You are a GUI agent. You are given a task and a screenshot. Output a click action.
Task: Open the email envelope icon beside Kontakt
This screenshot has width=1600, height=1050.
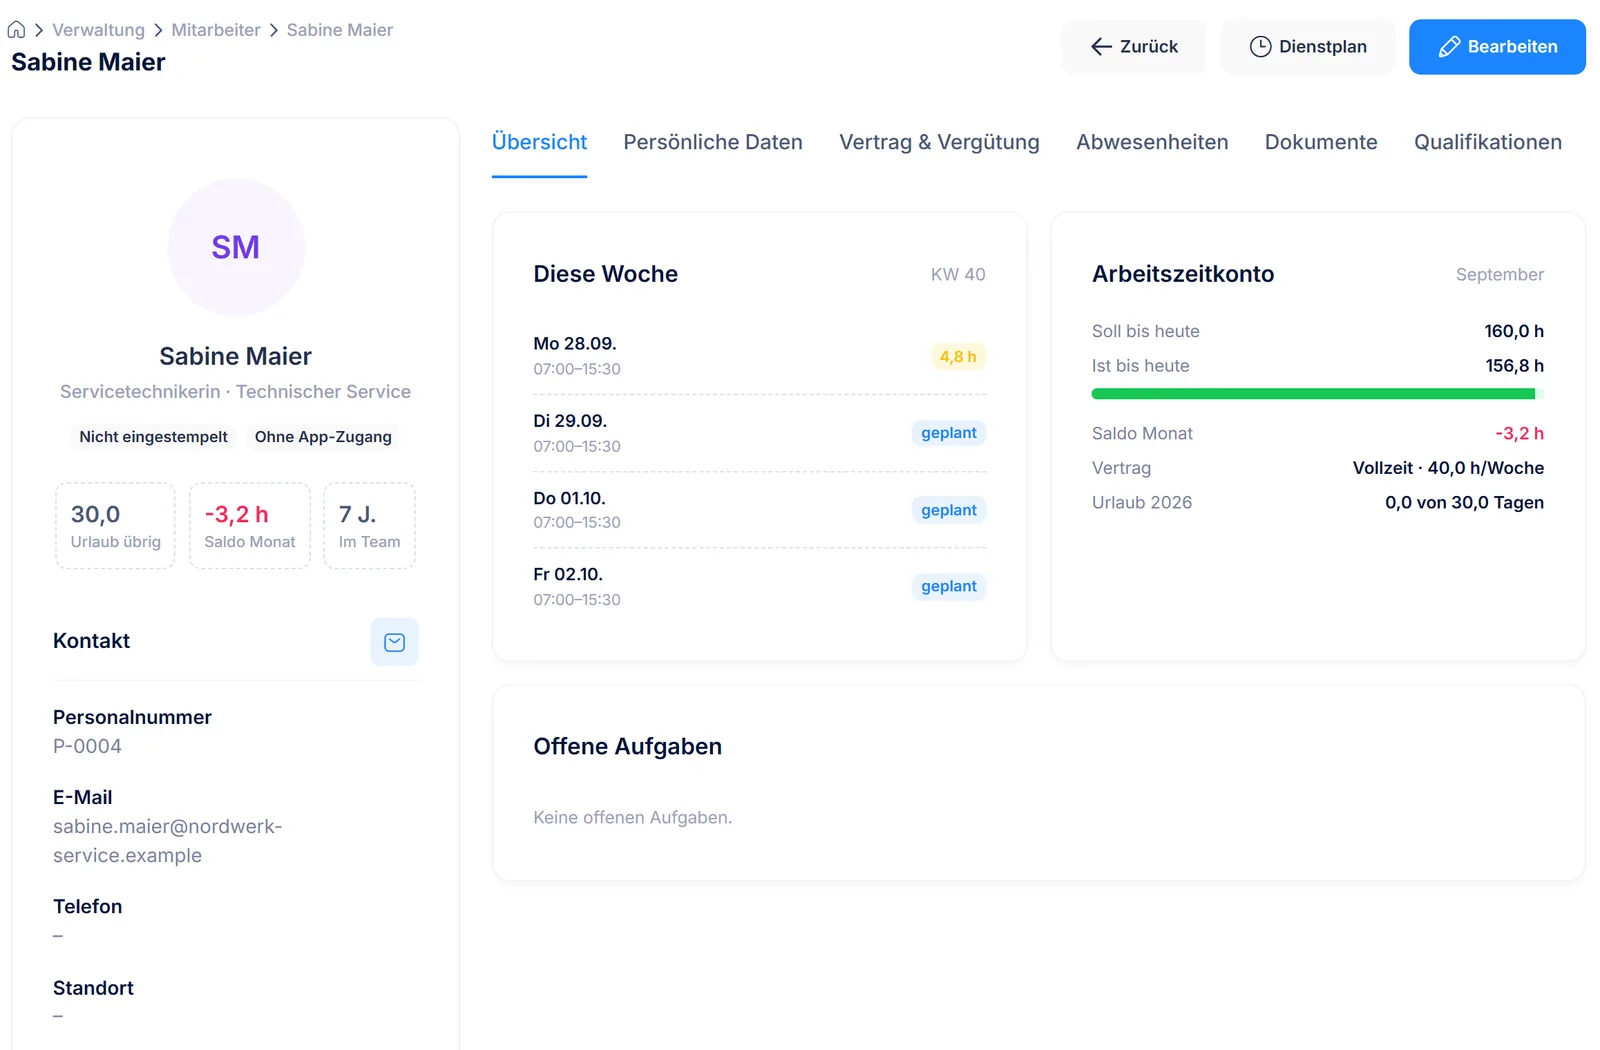(394, 642)
